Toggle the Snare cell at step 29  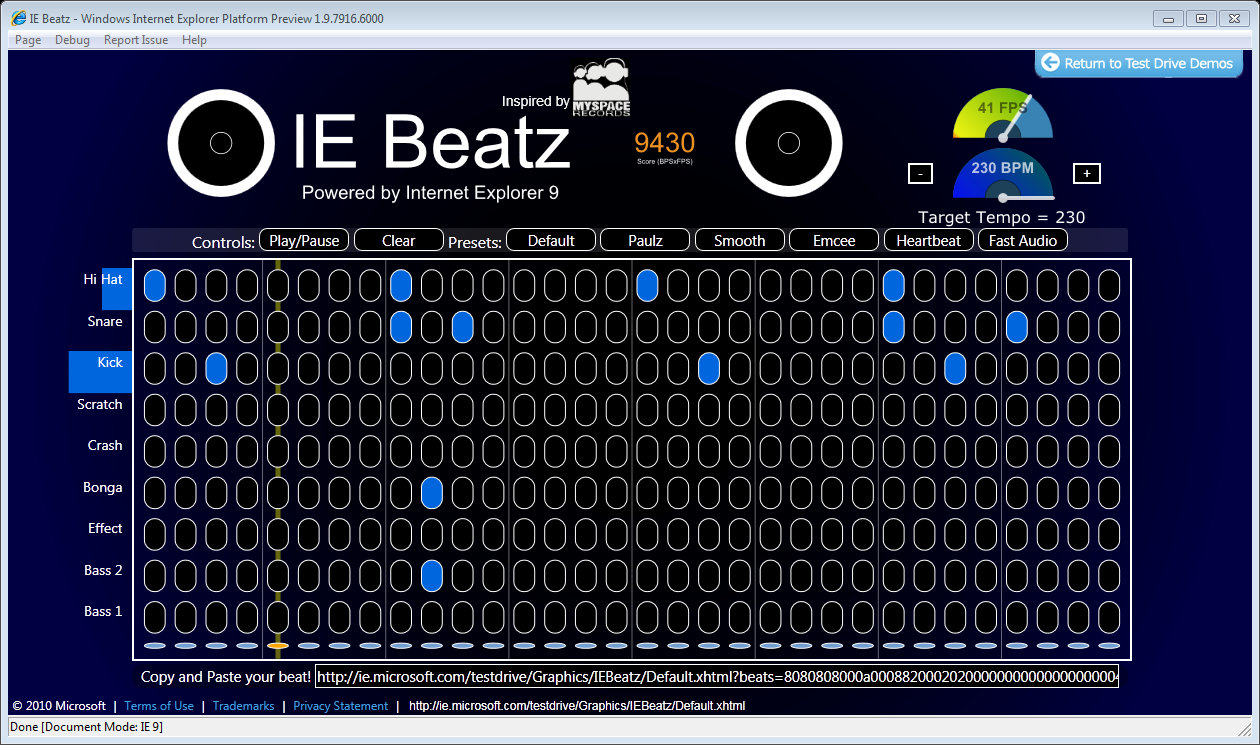pos(1017,327)
